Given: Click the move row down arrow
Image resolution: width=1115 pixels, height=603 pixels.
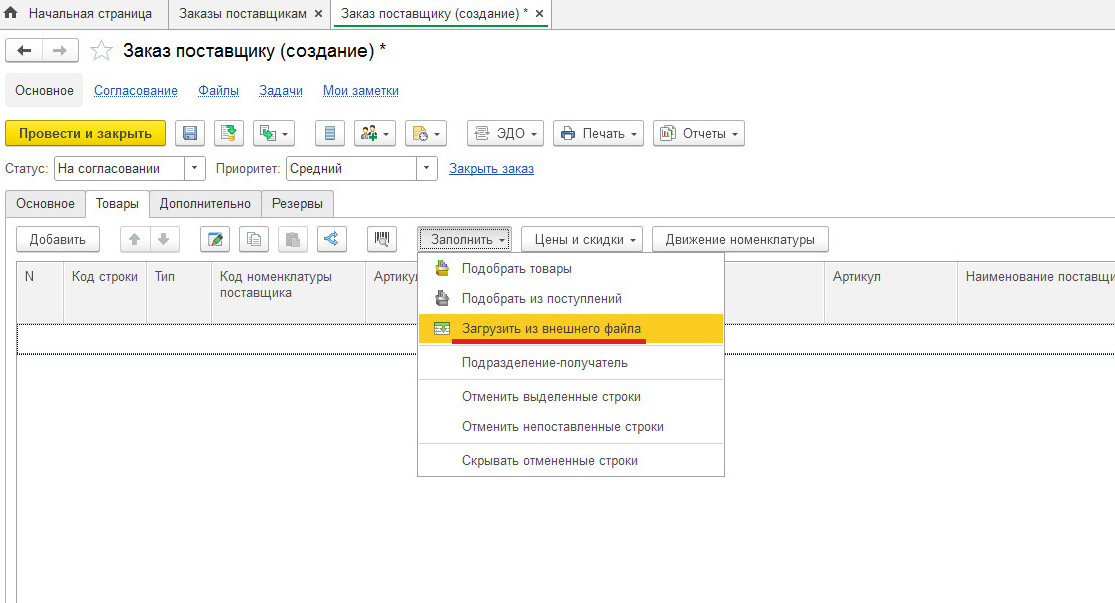Looking at the screenshot, I should [163, 239].
